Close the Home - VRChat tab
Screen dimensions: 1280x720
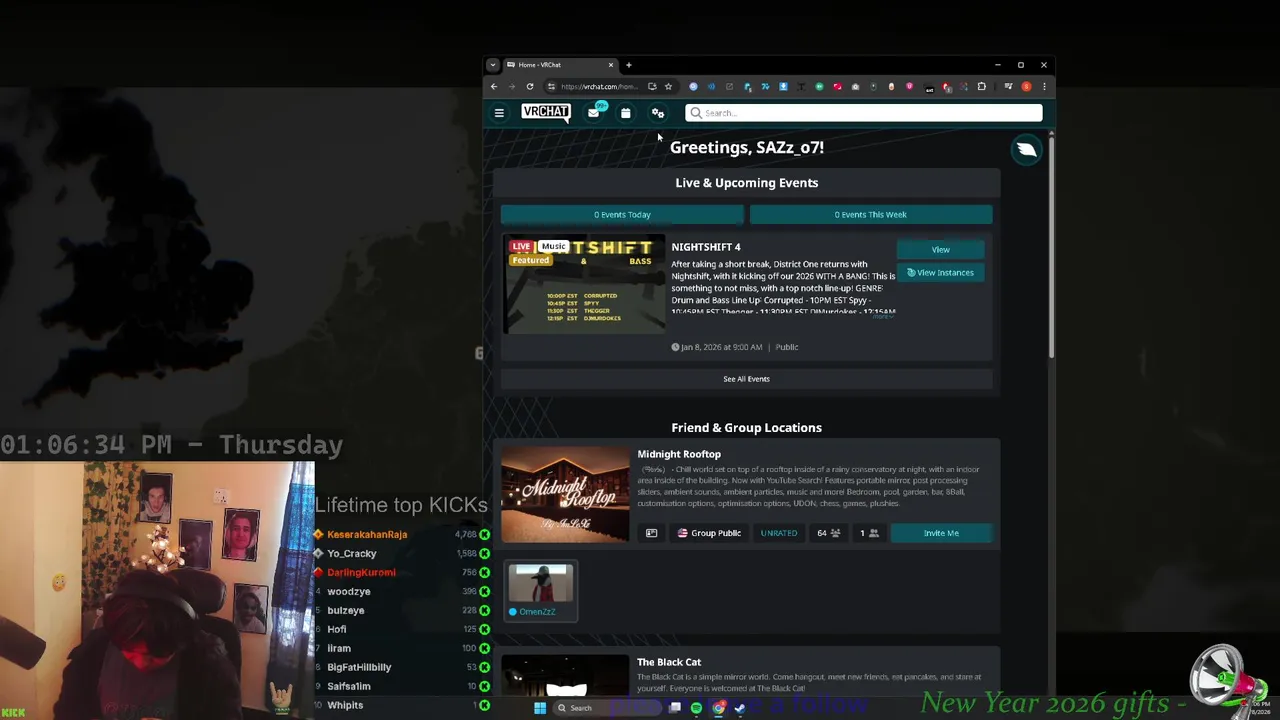611,65
